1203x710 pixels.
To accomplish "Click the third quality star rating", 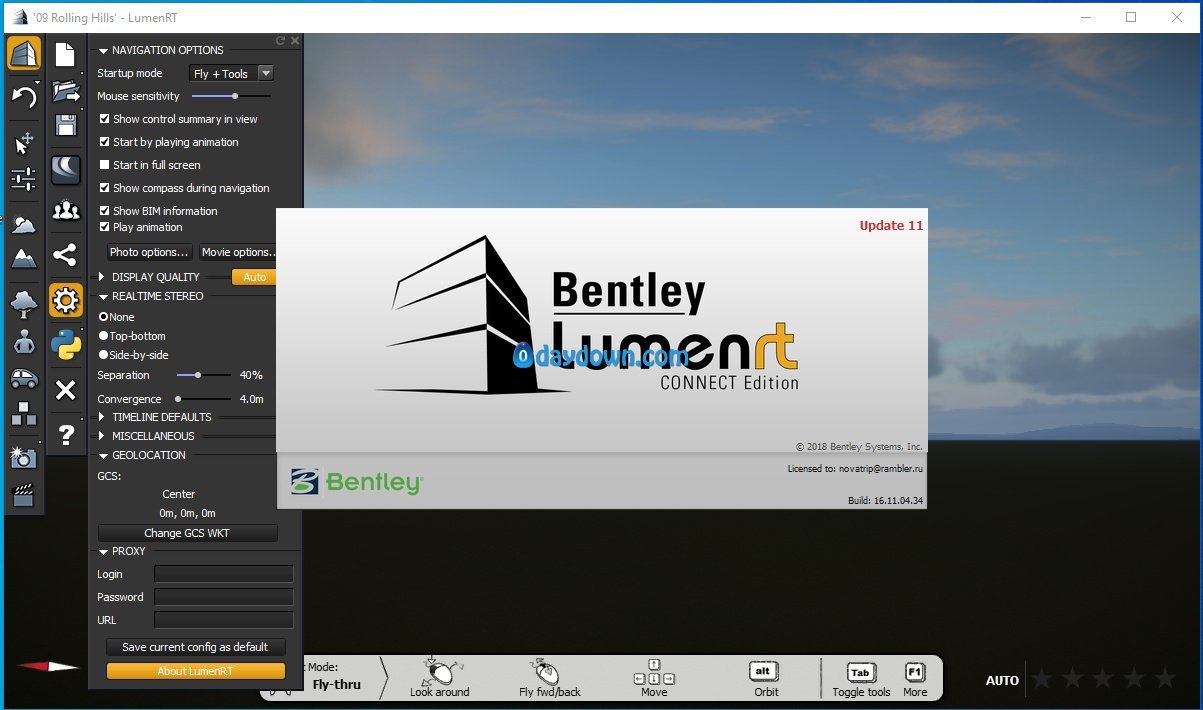I will 1103,679.
